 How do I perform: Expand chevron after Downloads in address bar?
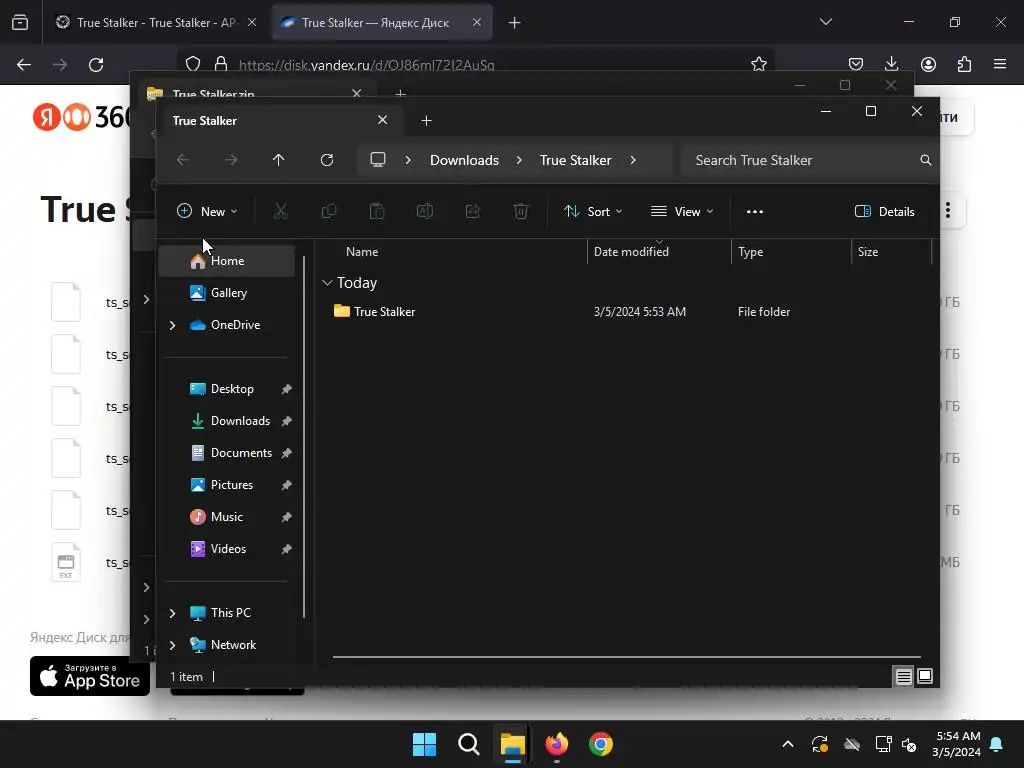tap(519, 160)
